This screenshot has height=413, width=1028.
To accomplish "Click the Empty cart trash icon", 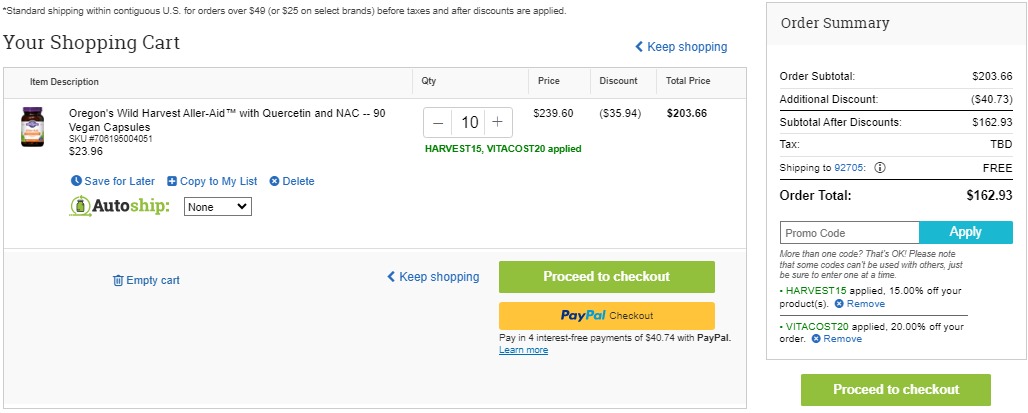I will coord(118,281).
